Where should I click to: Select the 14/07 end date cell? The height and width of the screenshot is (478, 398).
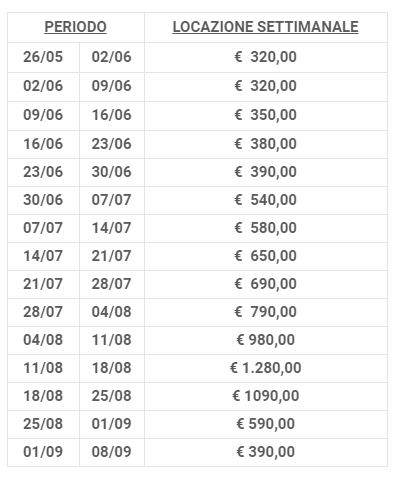point(111,228)
